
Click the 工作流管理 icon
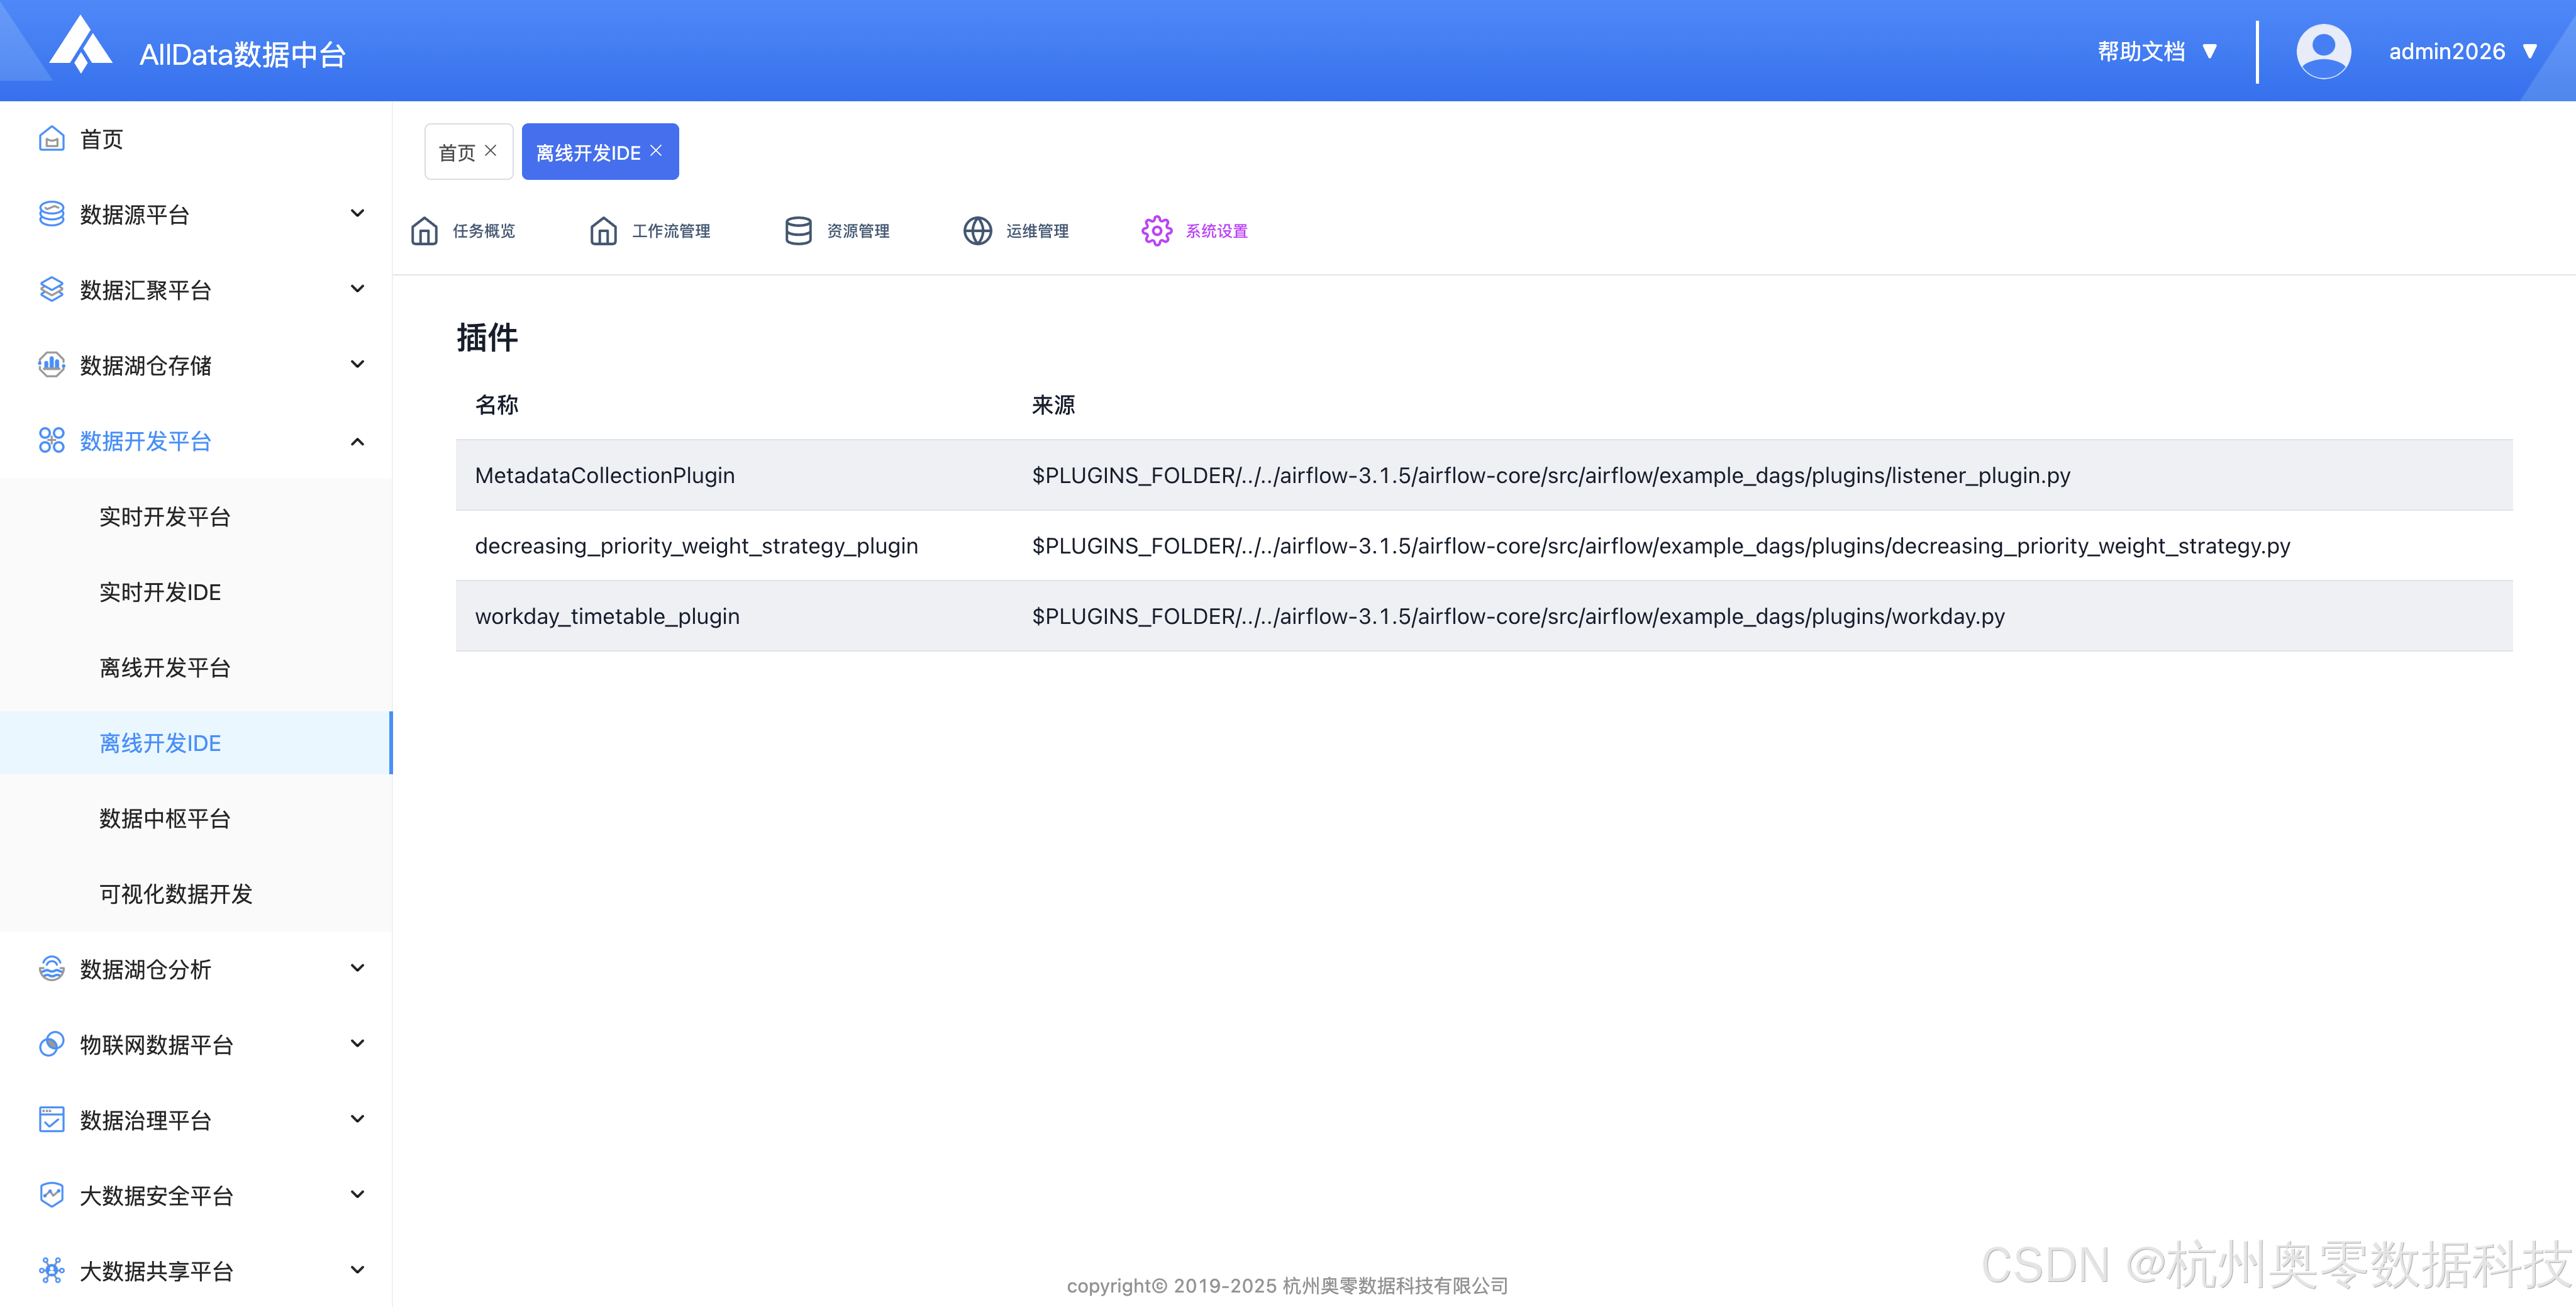click(603, 231)
